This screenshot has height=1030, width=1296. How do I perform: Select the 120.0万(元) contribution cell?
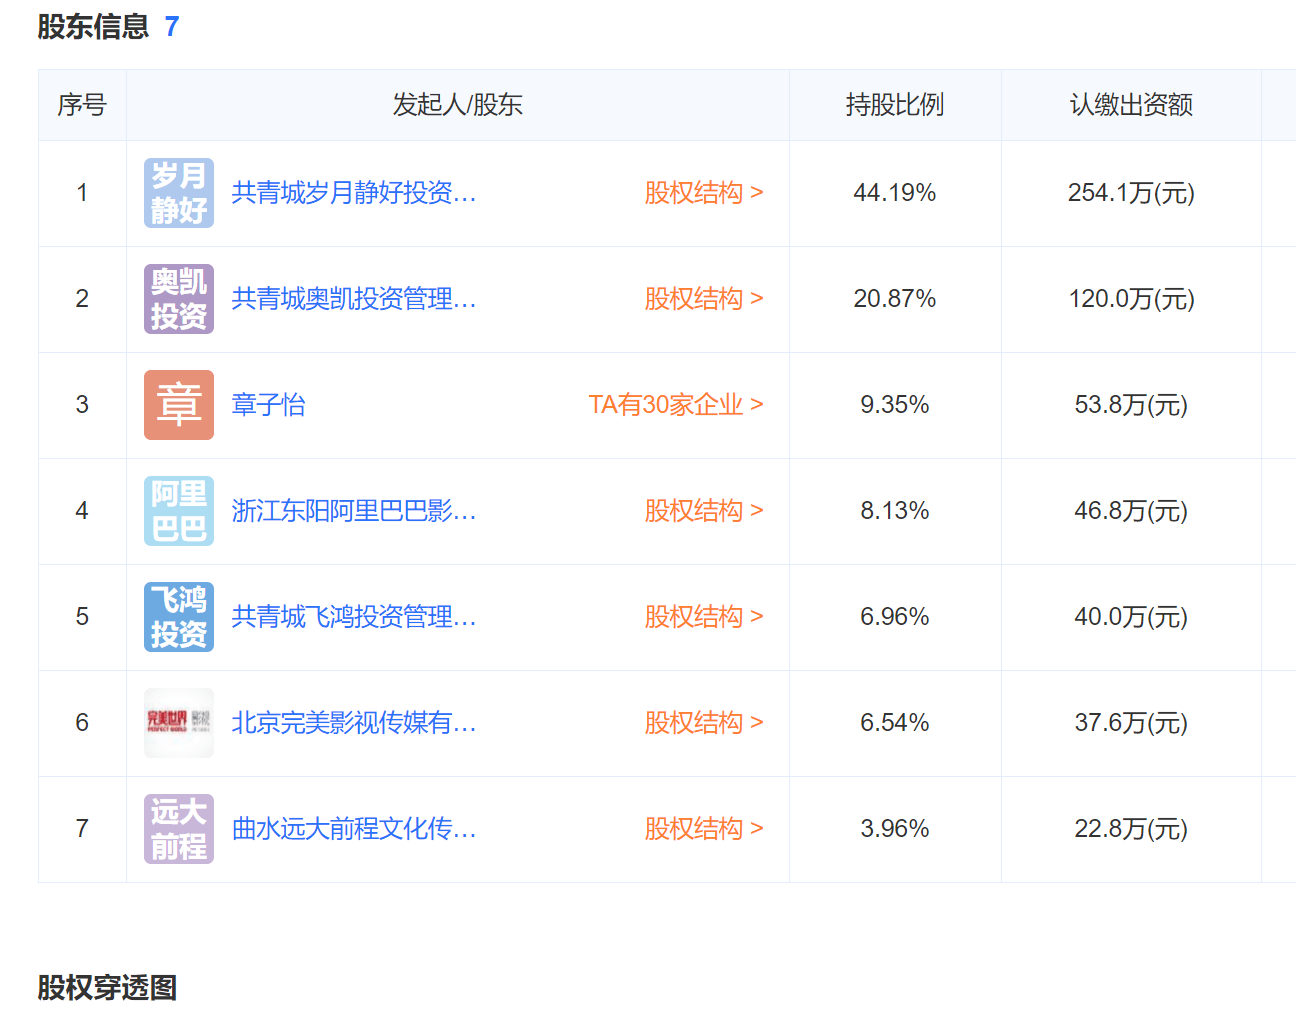click(1131, 299)
